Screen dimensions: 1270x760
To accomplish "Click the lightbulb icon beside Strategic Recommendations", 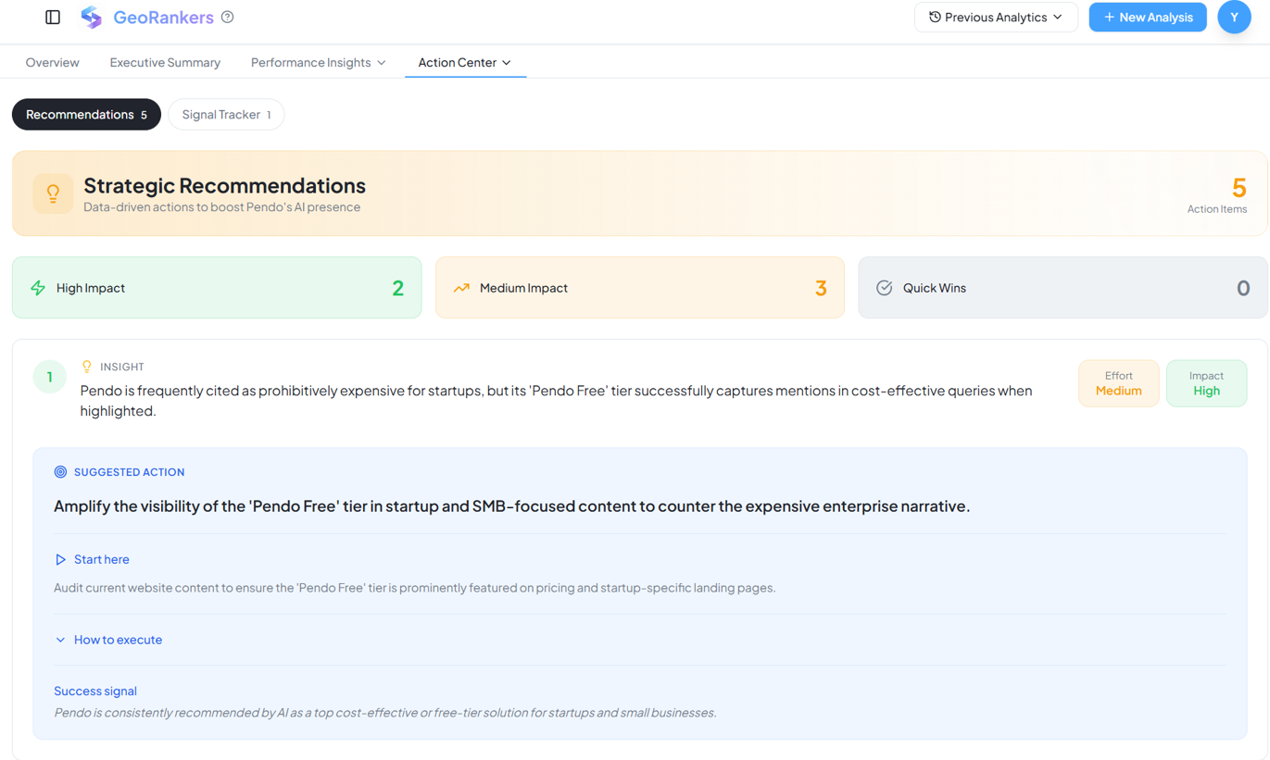I will click(x=53, y=194).
